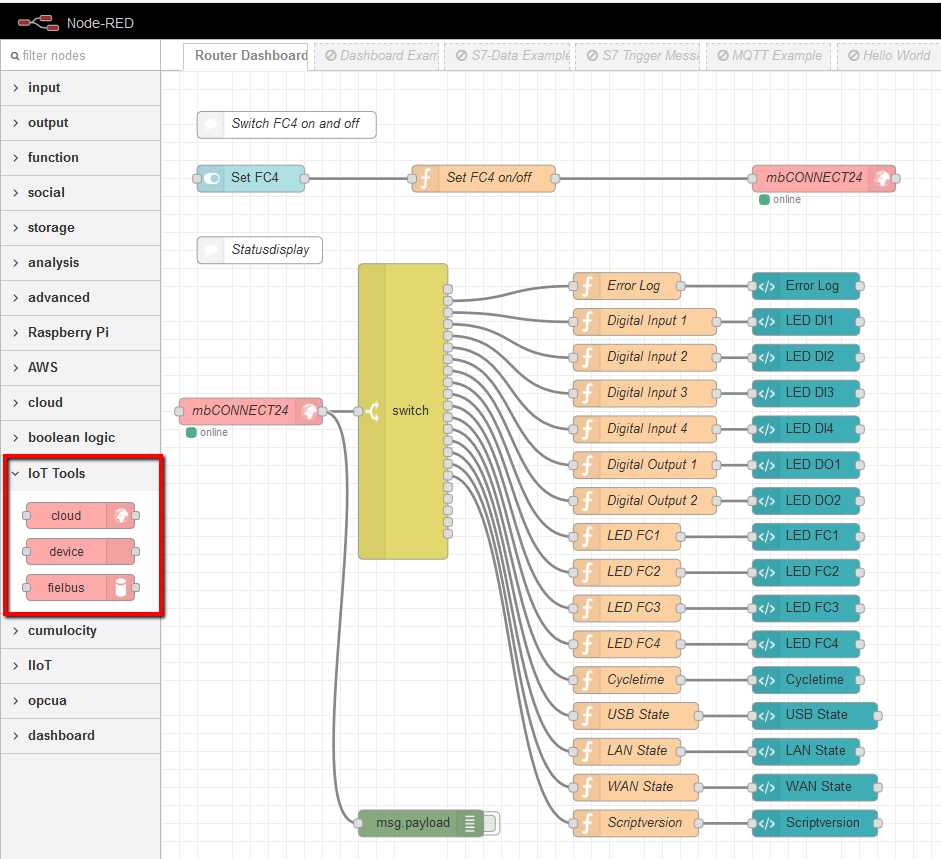Open the MQTT Example flow tab
The height and width of the screenshot is (859, 941).
tap(769, 56)
